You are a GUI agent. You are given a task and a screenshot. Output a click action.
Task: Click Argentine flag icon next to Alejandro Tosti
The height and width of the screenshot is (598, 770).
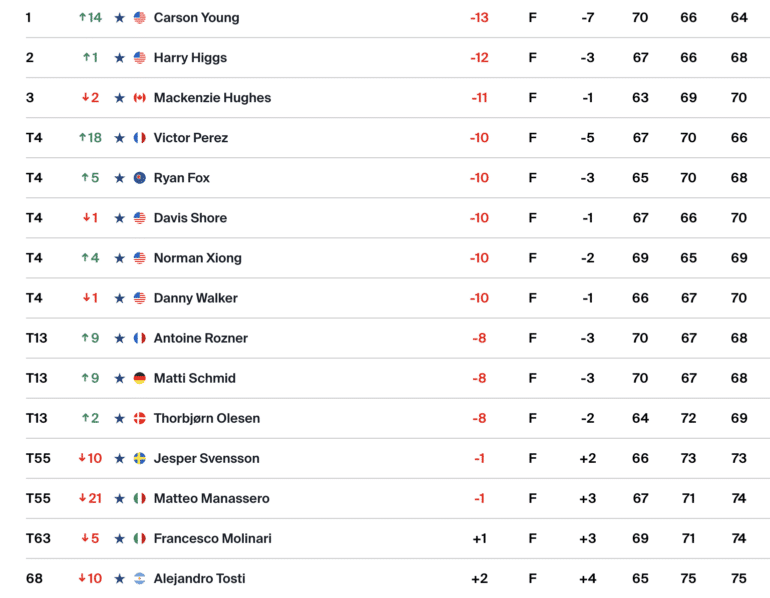tap(139, 579)
